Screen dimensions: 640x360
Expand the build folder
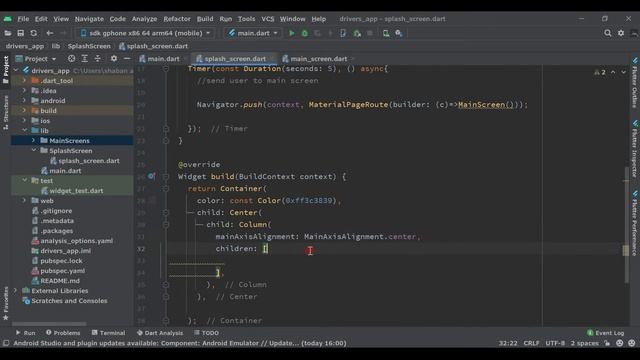pyautogui.click(x=24, y=111)
